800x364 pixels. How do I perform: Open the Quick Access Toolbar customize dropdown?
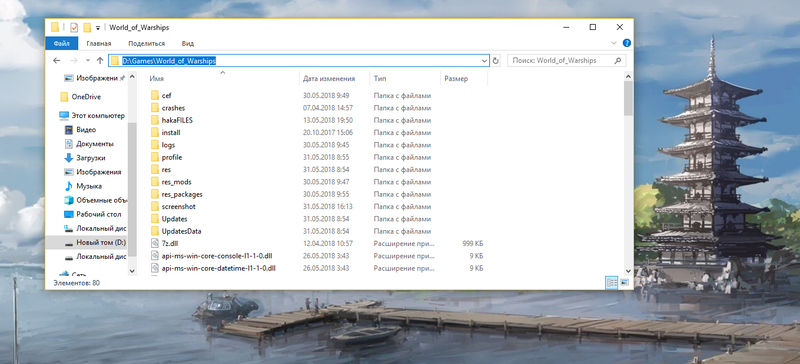pyautogui.click(x=98, y=28)
